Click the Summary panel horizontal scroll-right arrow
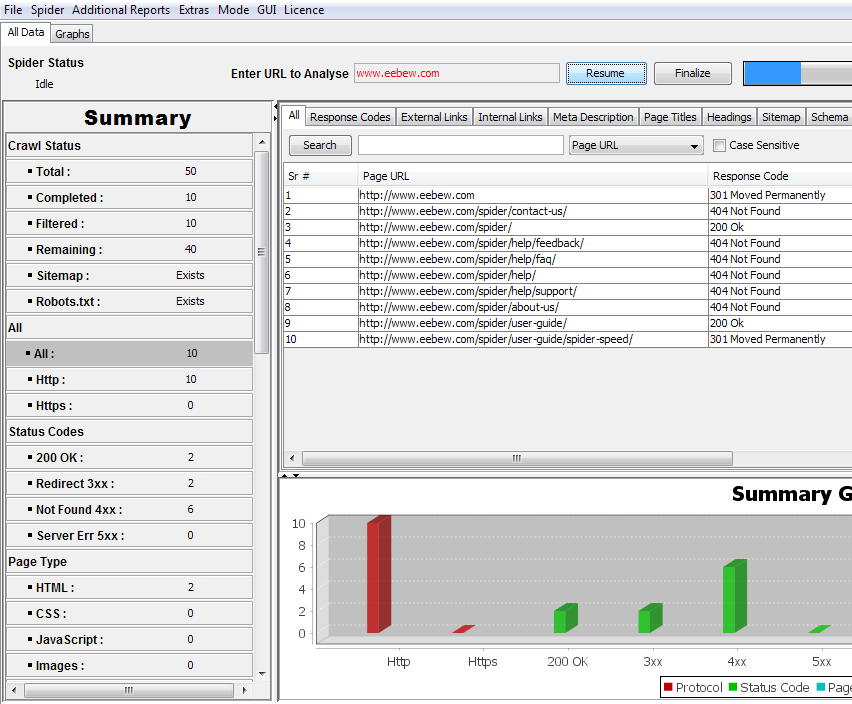This screenshot has height=704, width=852. click(x=245, y=690)
